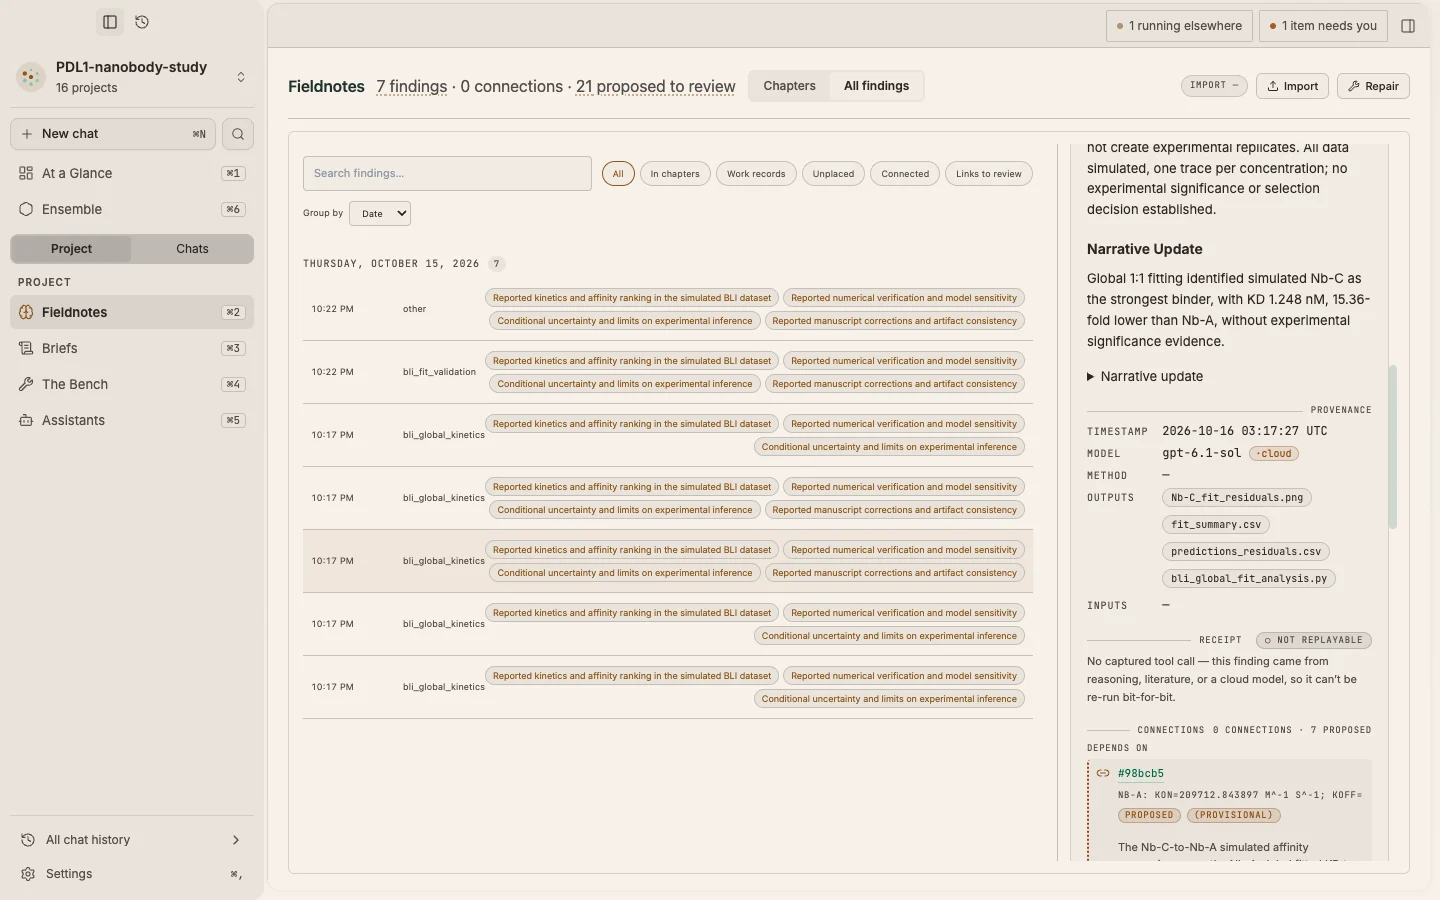Switch to the Chapters tab

(789, 86)
